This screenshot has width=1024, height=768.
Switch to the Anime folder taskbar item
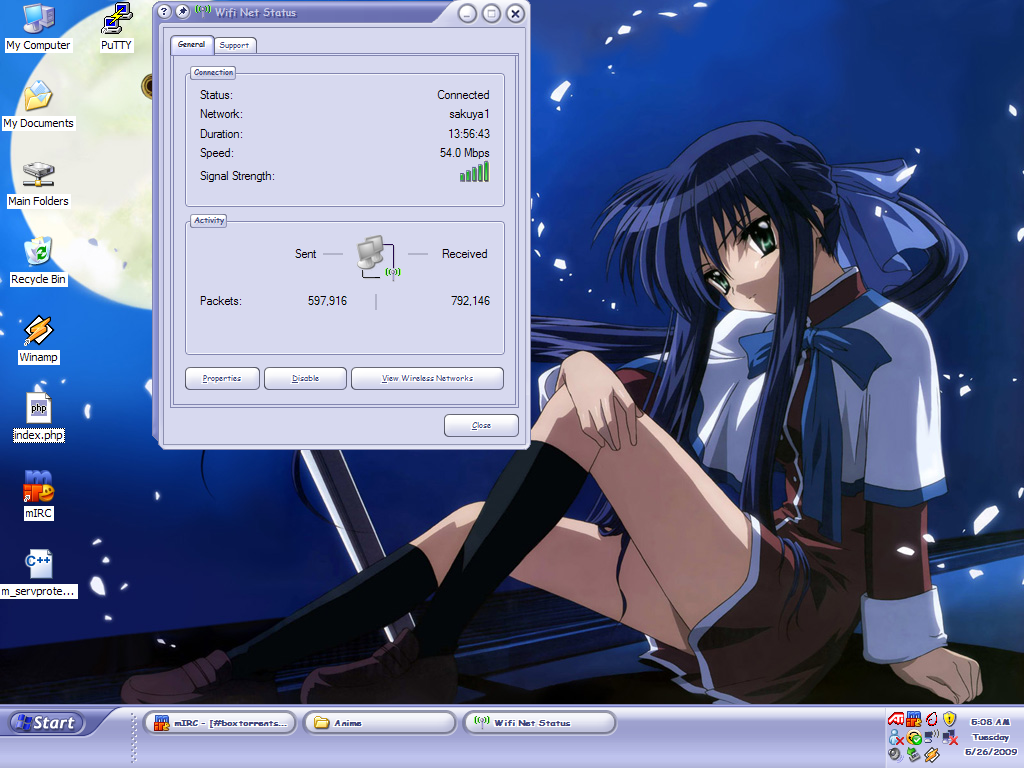379,723
